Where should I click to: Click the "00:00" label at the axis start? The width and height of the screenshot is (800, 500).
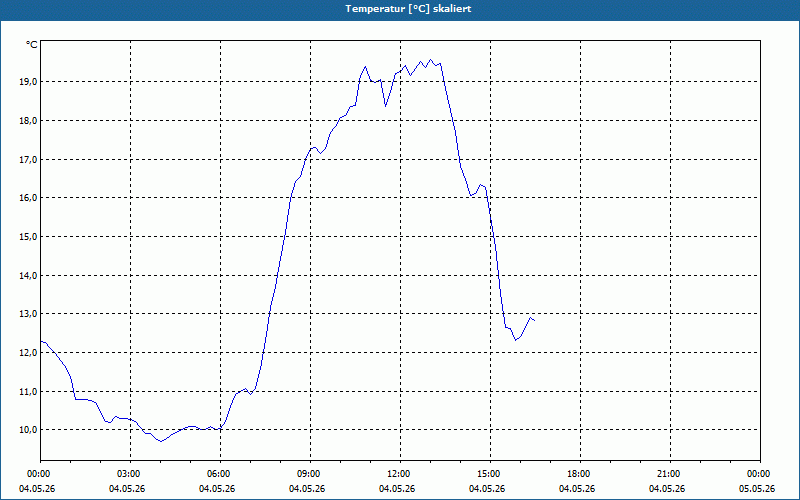click(x=39, y=474)
